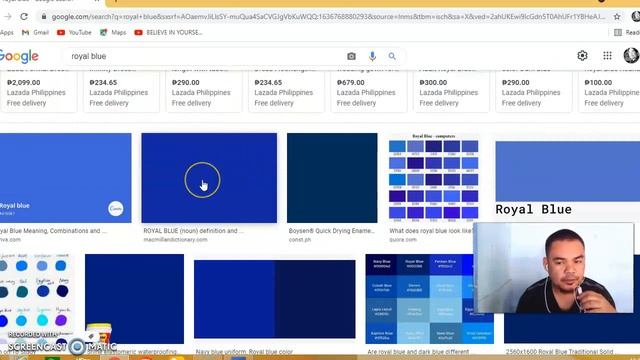Click the browser forward arrow

tap(8, 17)
